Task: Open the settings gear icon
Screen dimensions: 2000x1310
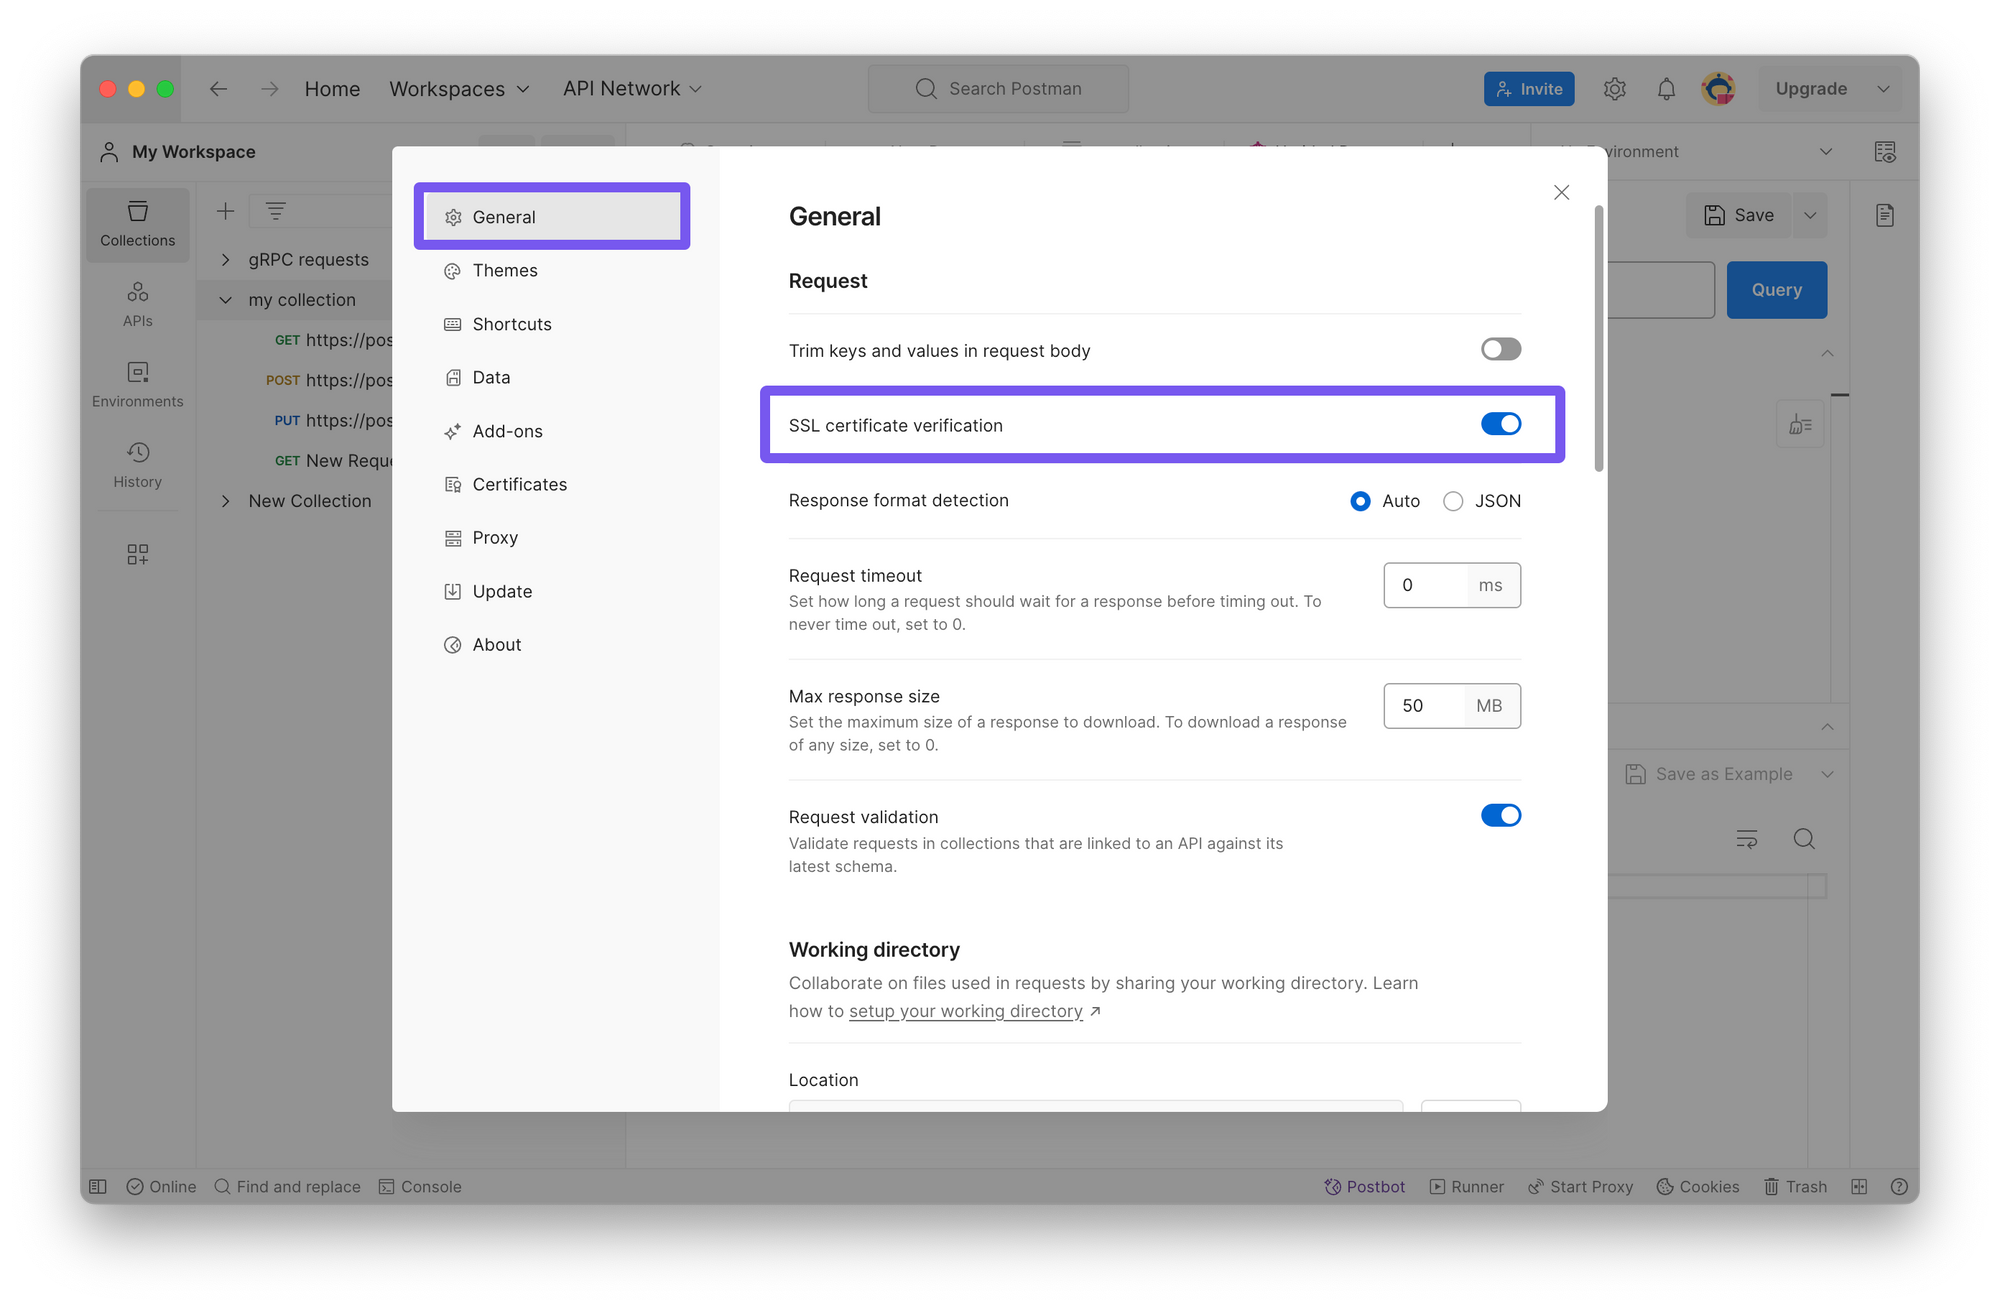Action: [1614, 89]
